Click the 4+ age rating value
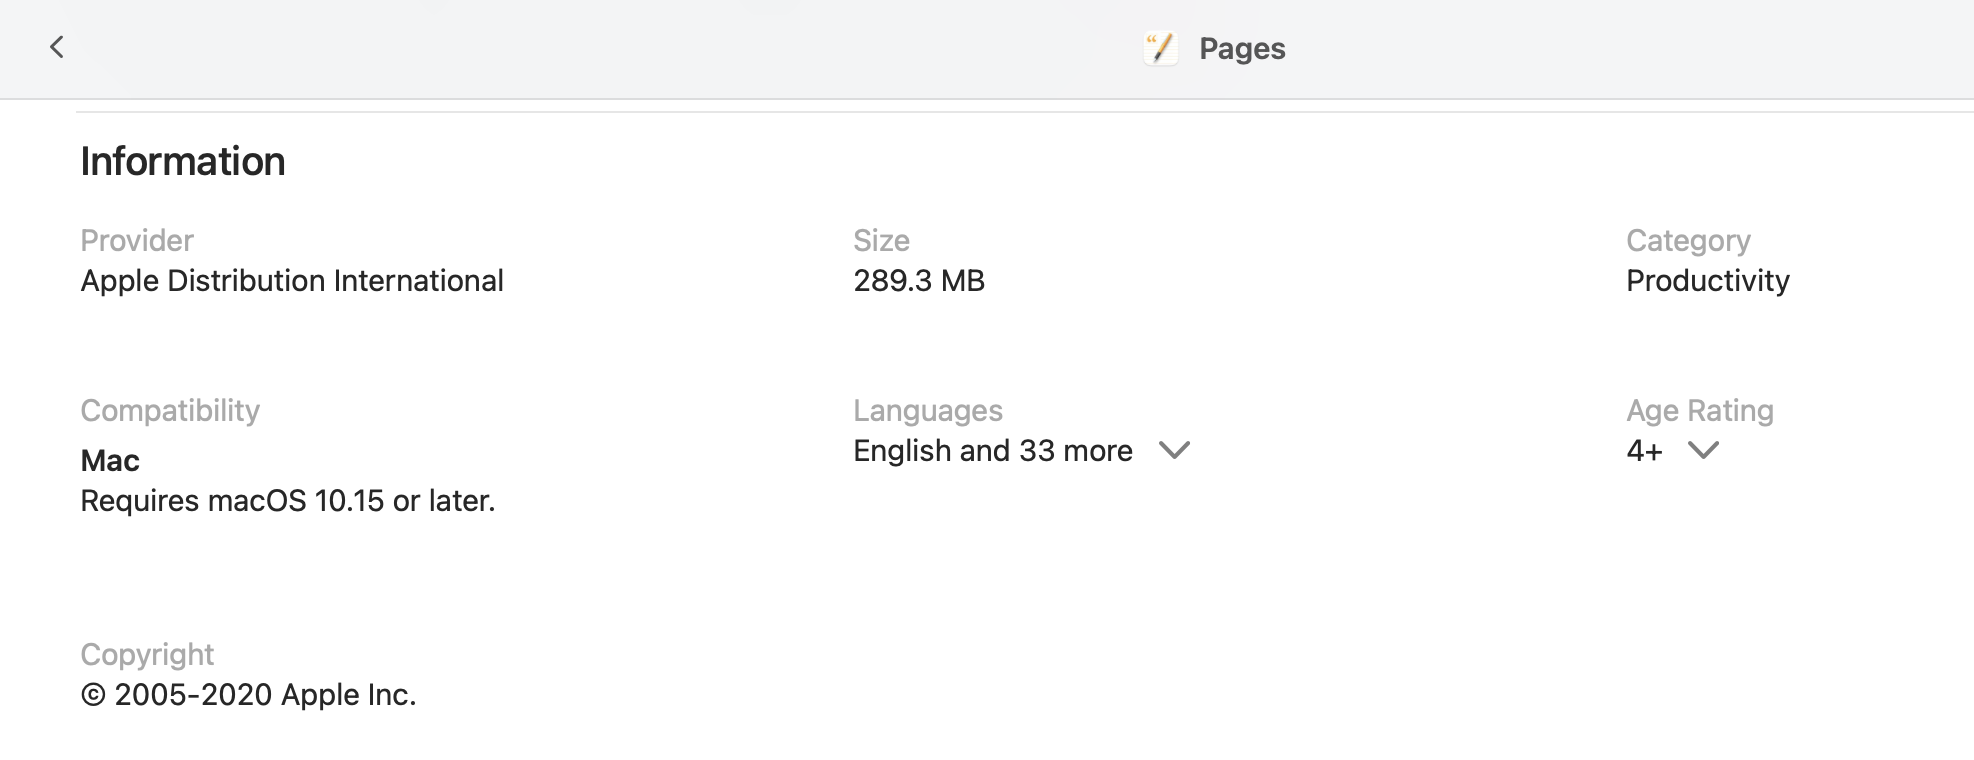Viewport: 1974px width, 760px height. (x=1644, y=451)
